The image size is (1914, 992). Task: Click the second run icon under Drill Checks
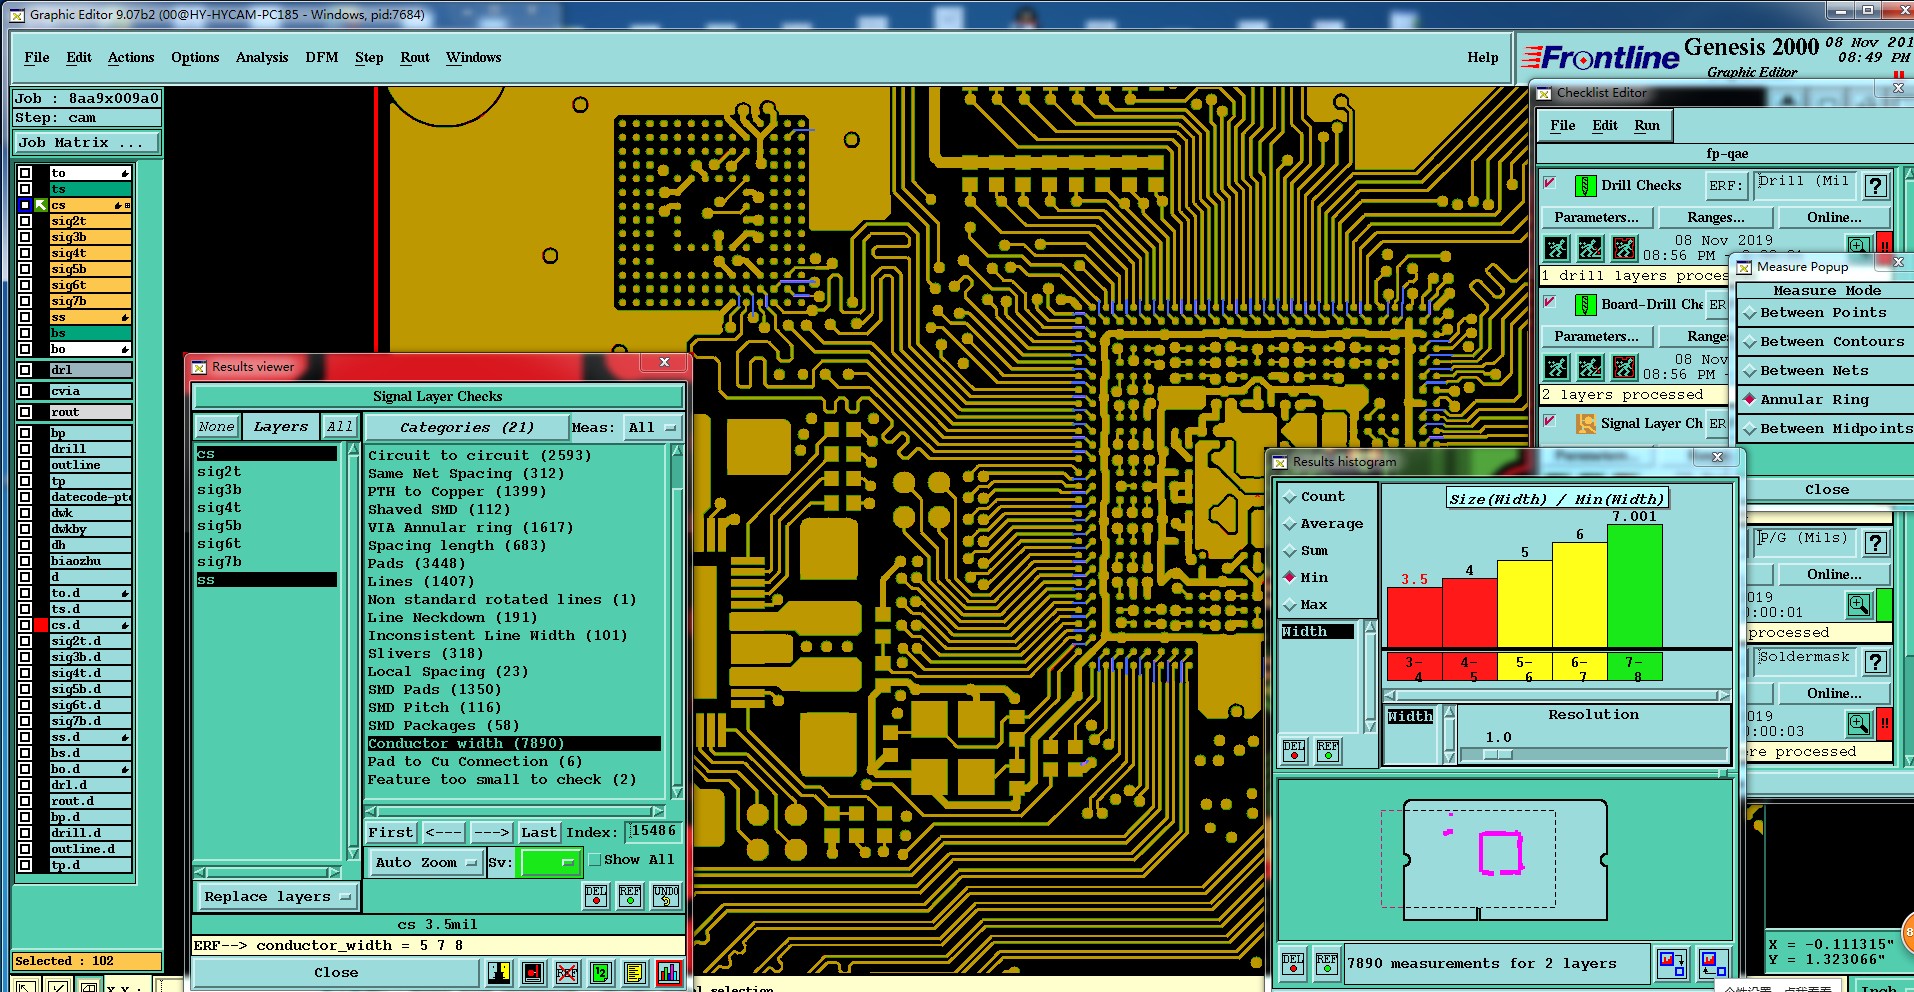(1590, 247)
